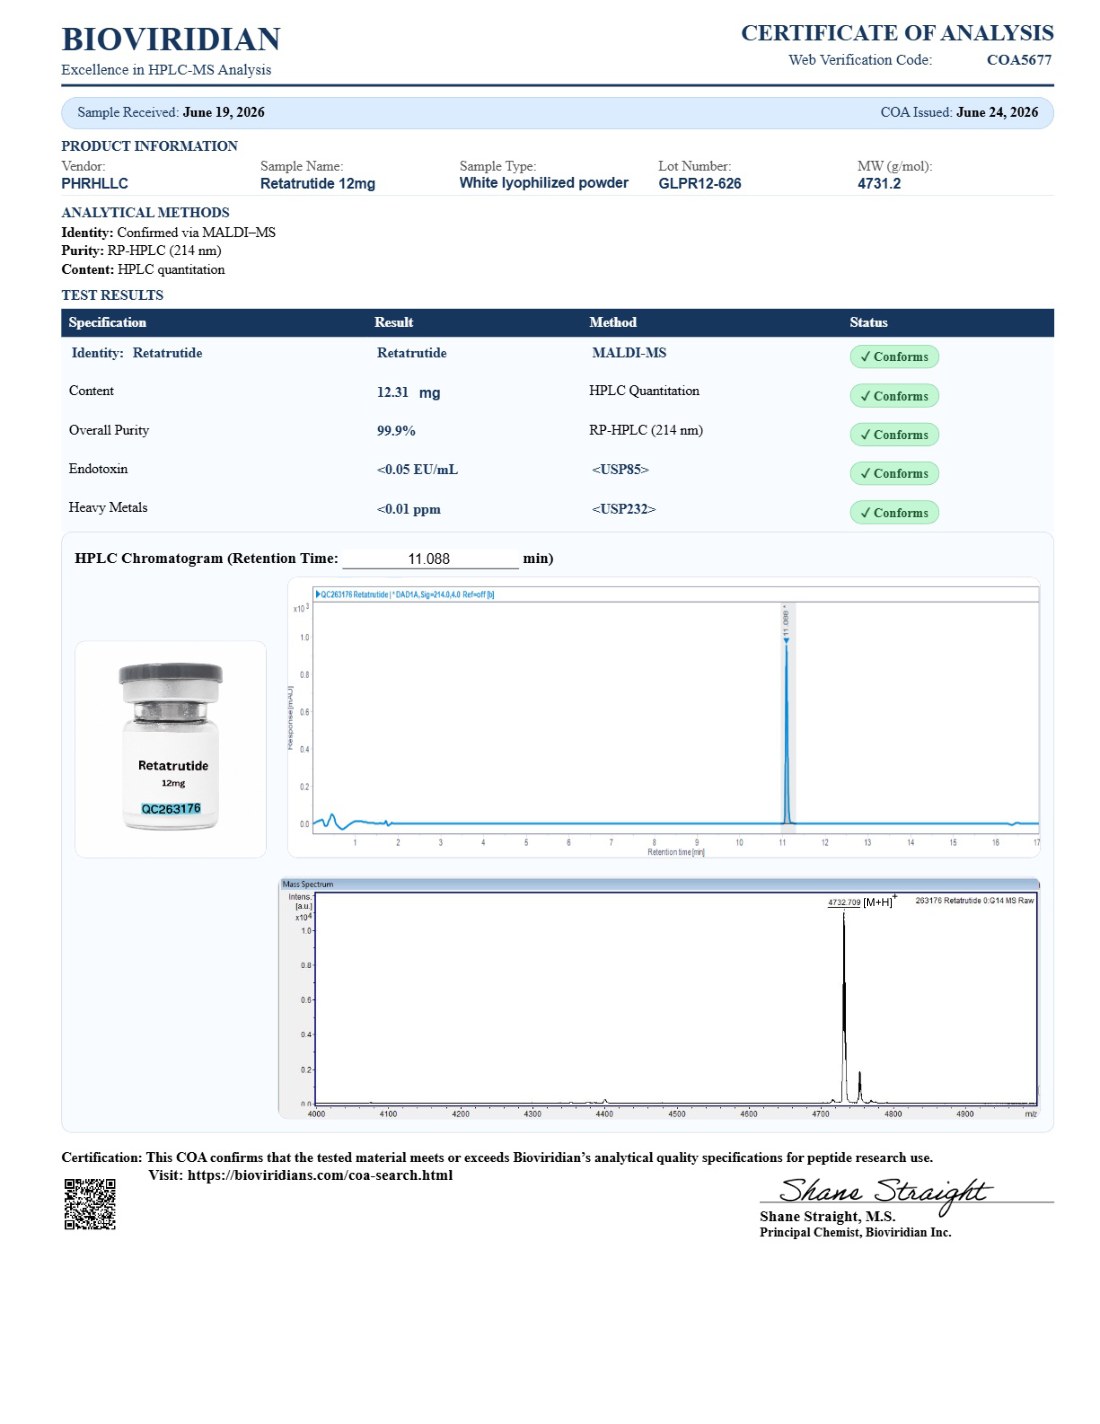Select White lyophilized powder sample type

click(x=544, y=183)
